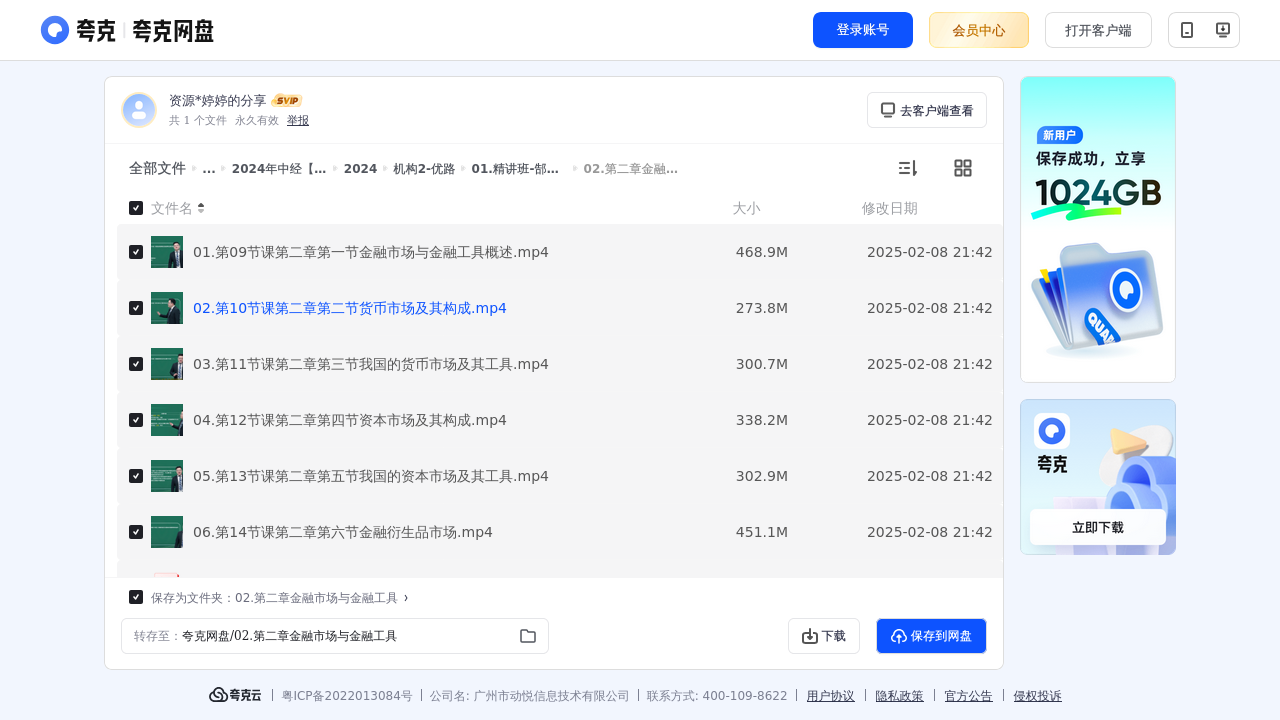Open thumbnail of 05.第13节课 video
1280x720 pixels.
coord(167,476)
